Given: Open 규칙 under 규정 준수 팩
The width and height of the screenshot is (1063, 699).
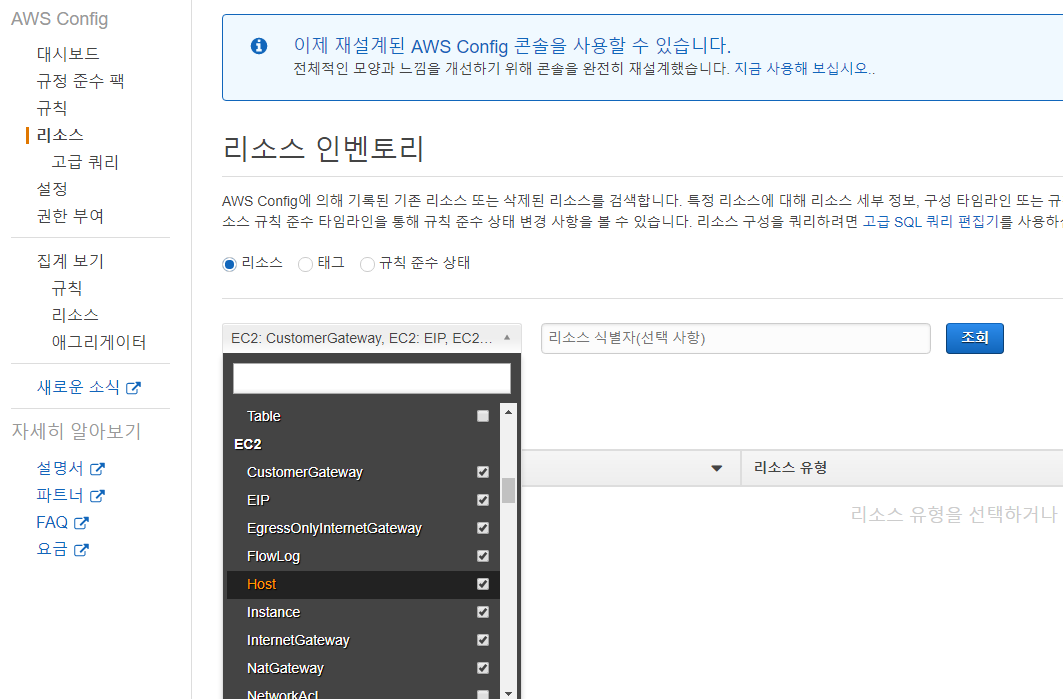Looking at the screenshot, I should (52, 108).
